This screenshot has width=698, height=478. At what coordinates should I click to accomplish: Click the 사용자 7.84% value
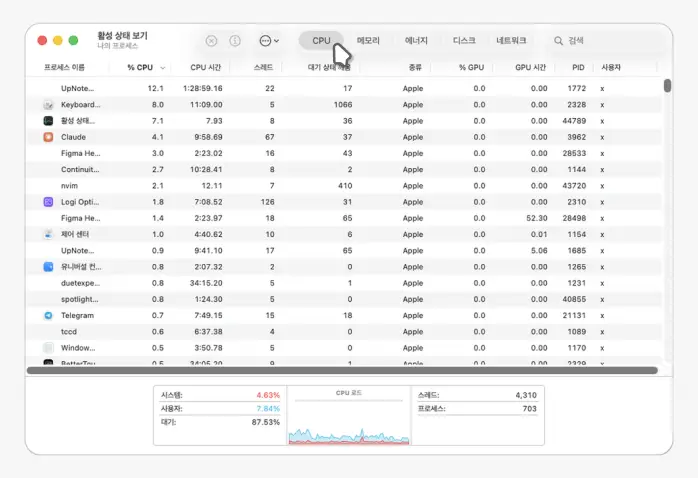point(268,409)
